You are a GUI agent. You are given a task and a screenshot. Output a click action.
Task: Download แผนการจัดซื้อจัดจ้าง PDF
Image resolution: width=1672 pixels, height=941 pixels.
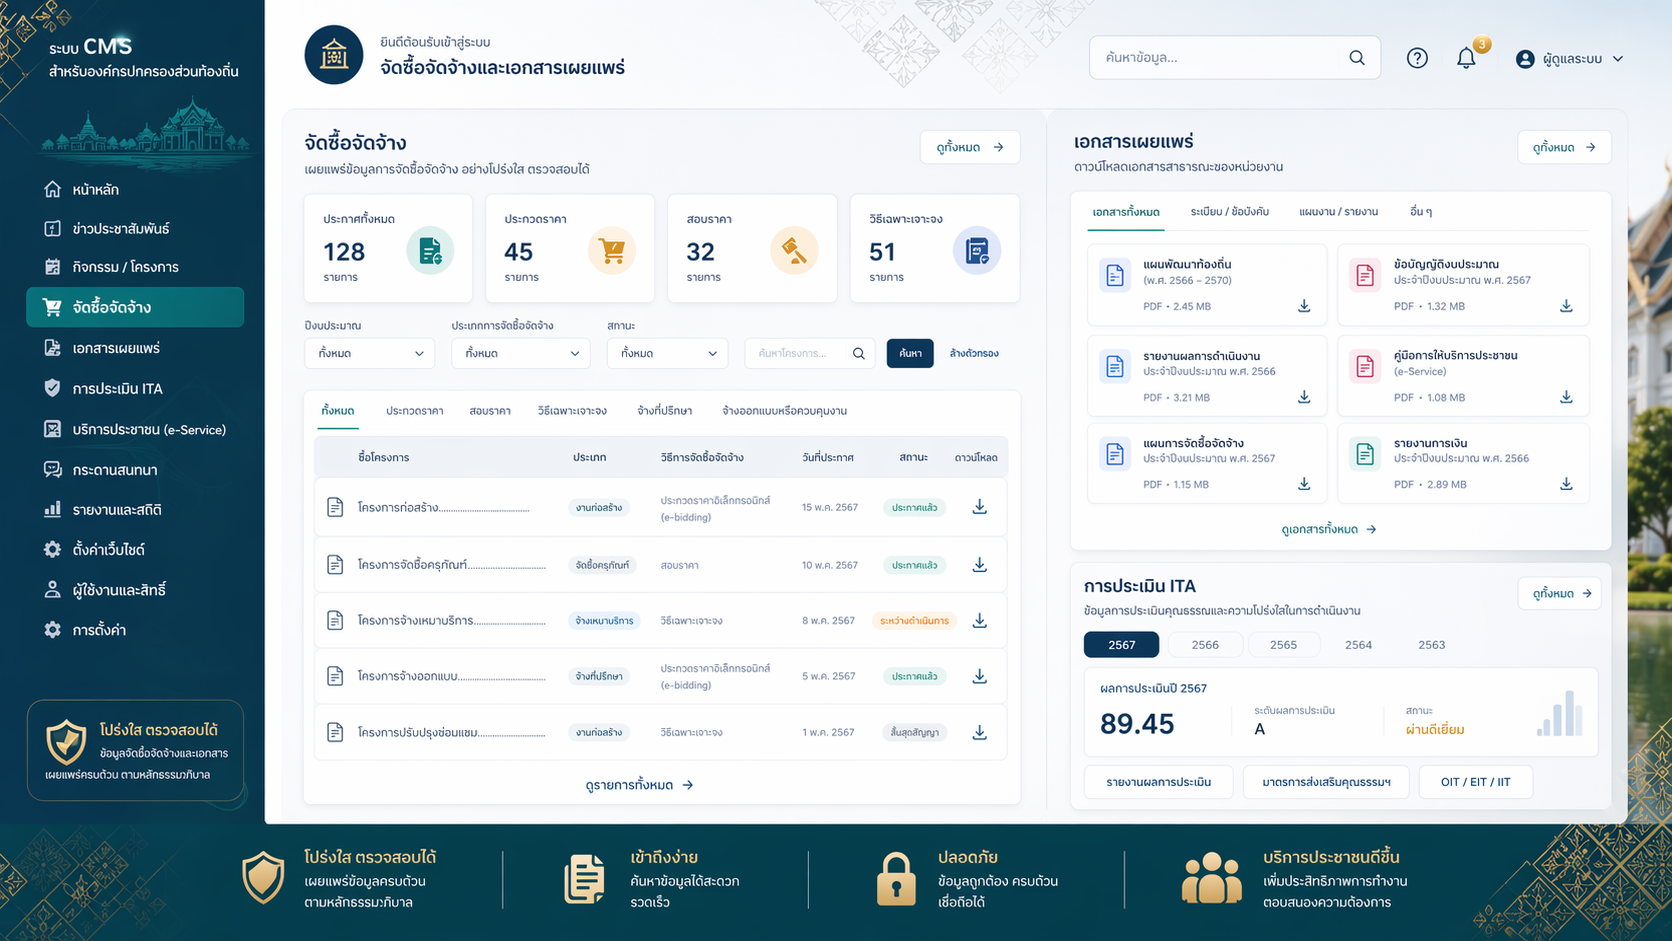(1304, 484)
